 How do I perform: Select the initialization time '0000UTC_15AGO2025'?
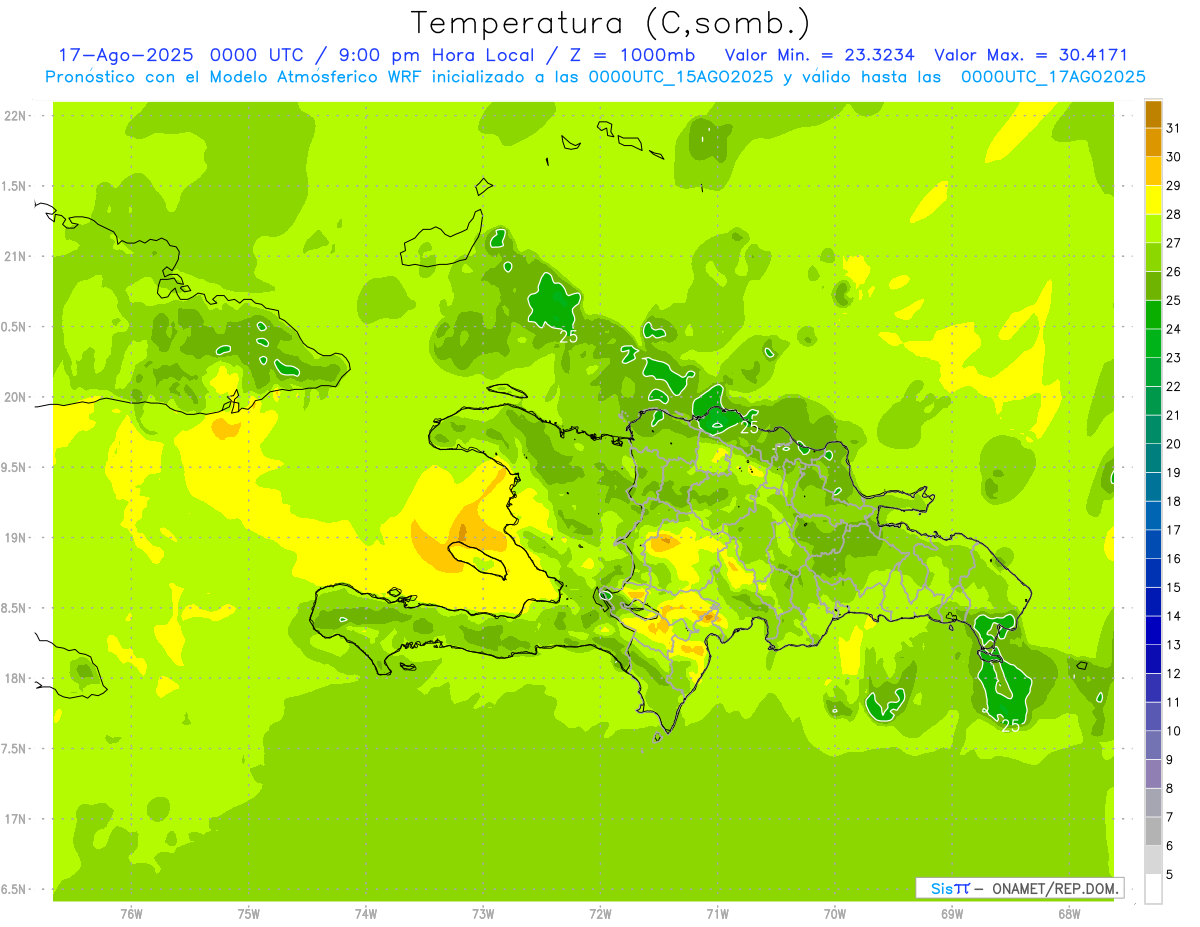pos(681,77)
